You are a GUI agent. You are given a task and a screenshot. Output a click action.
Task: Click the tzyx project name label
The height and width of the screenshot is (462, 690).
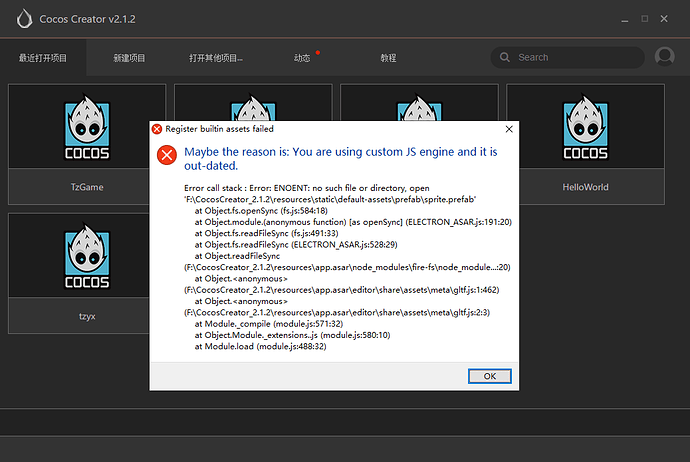pyautogui.click(x=87, y=316)
